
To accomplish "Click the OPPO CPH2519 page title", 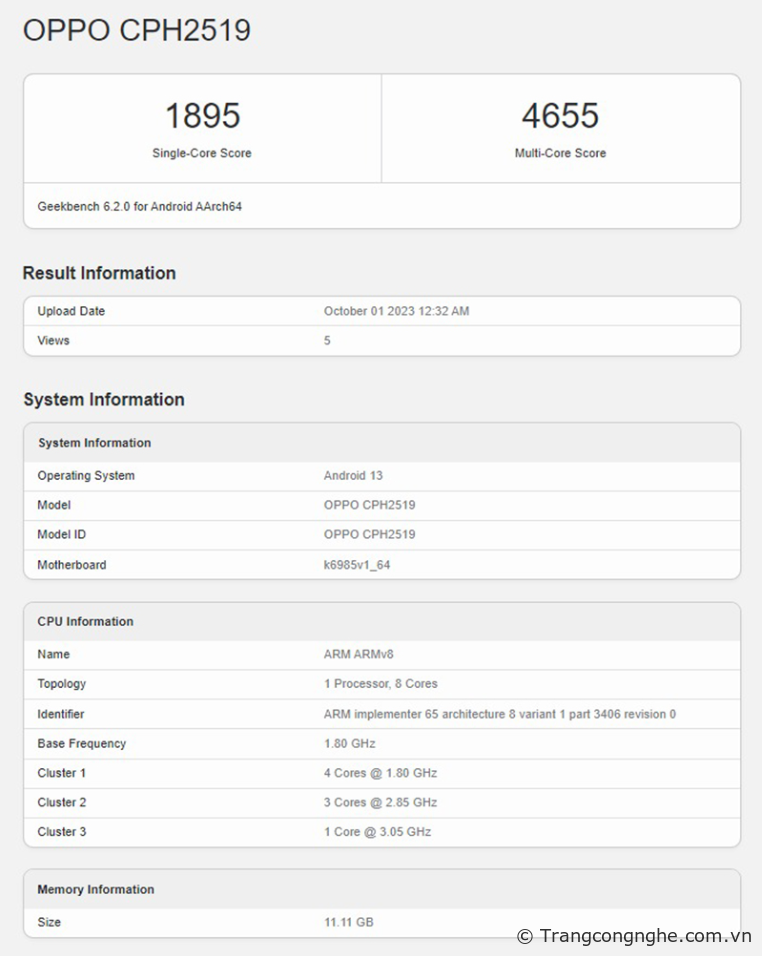I will [x=136, y=31].
